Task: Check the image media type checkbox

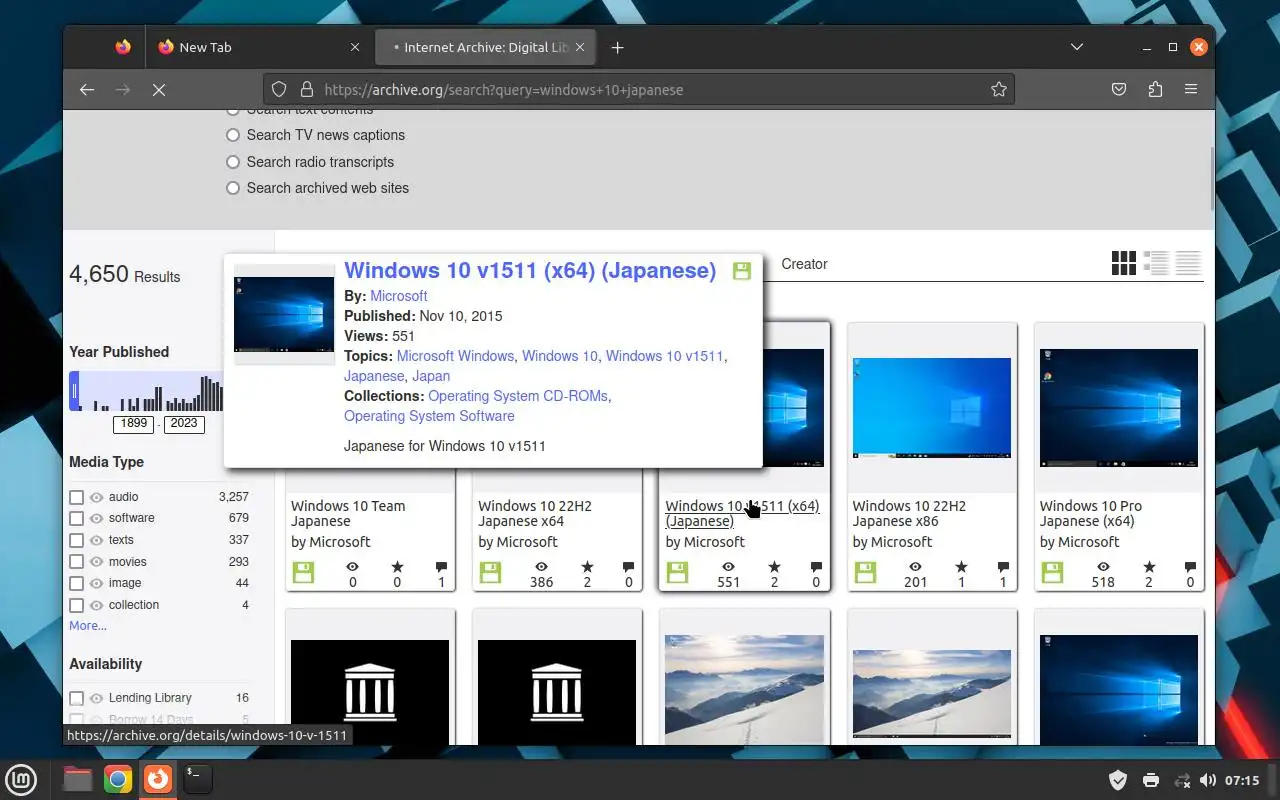Action: (x=76, y=583)
